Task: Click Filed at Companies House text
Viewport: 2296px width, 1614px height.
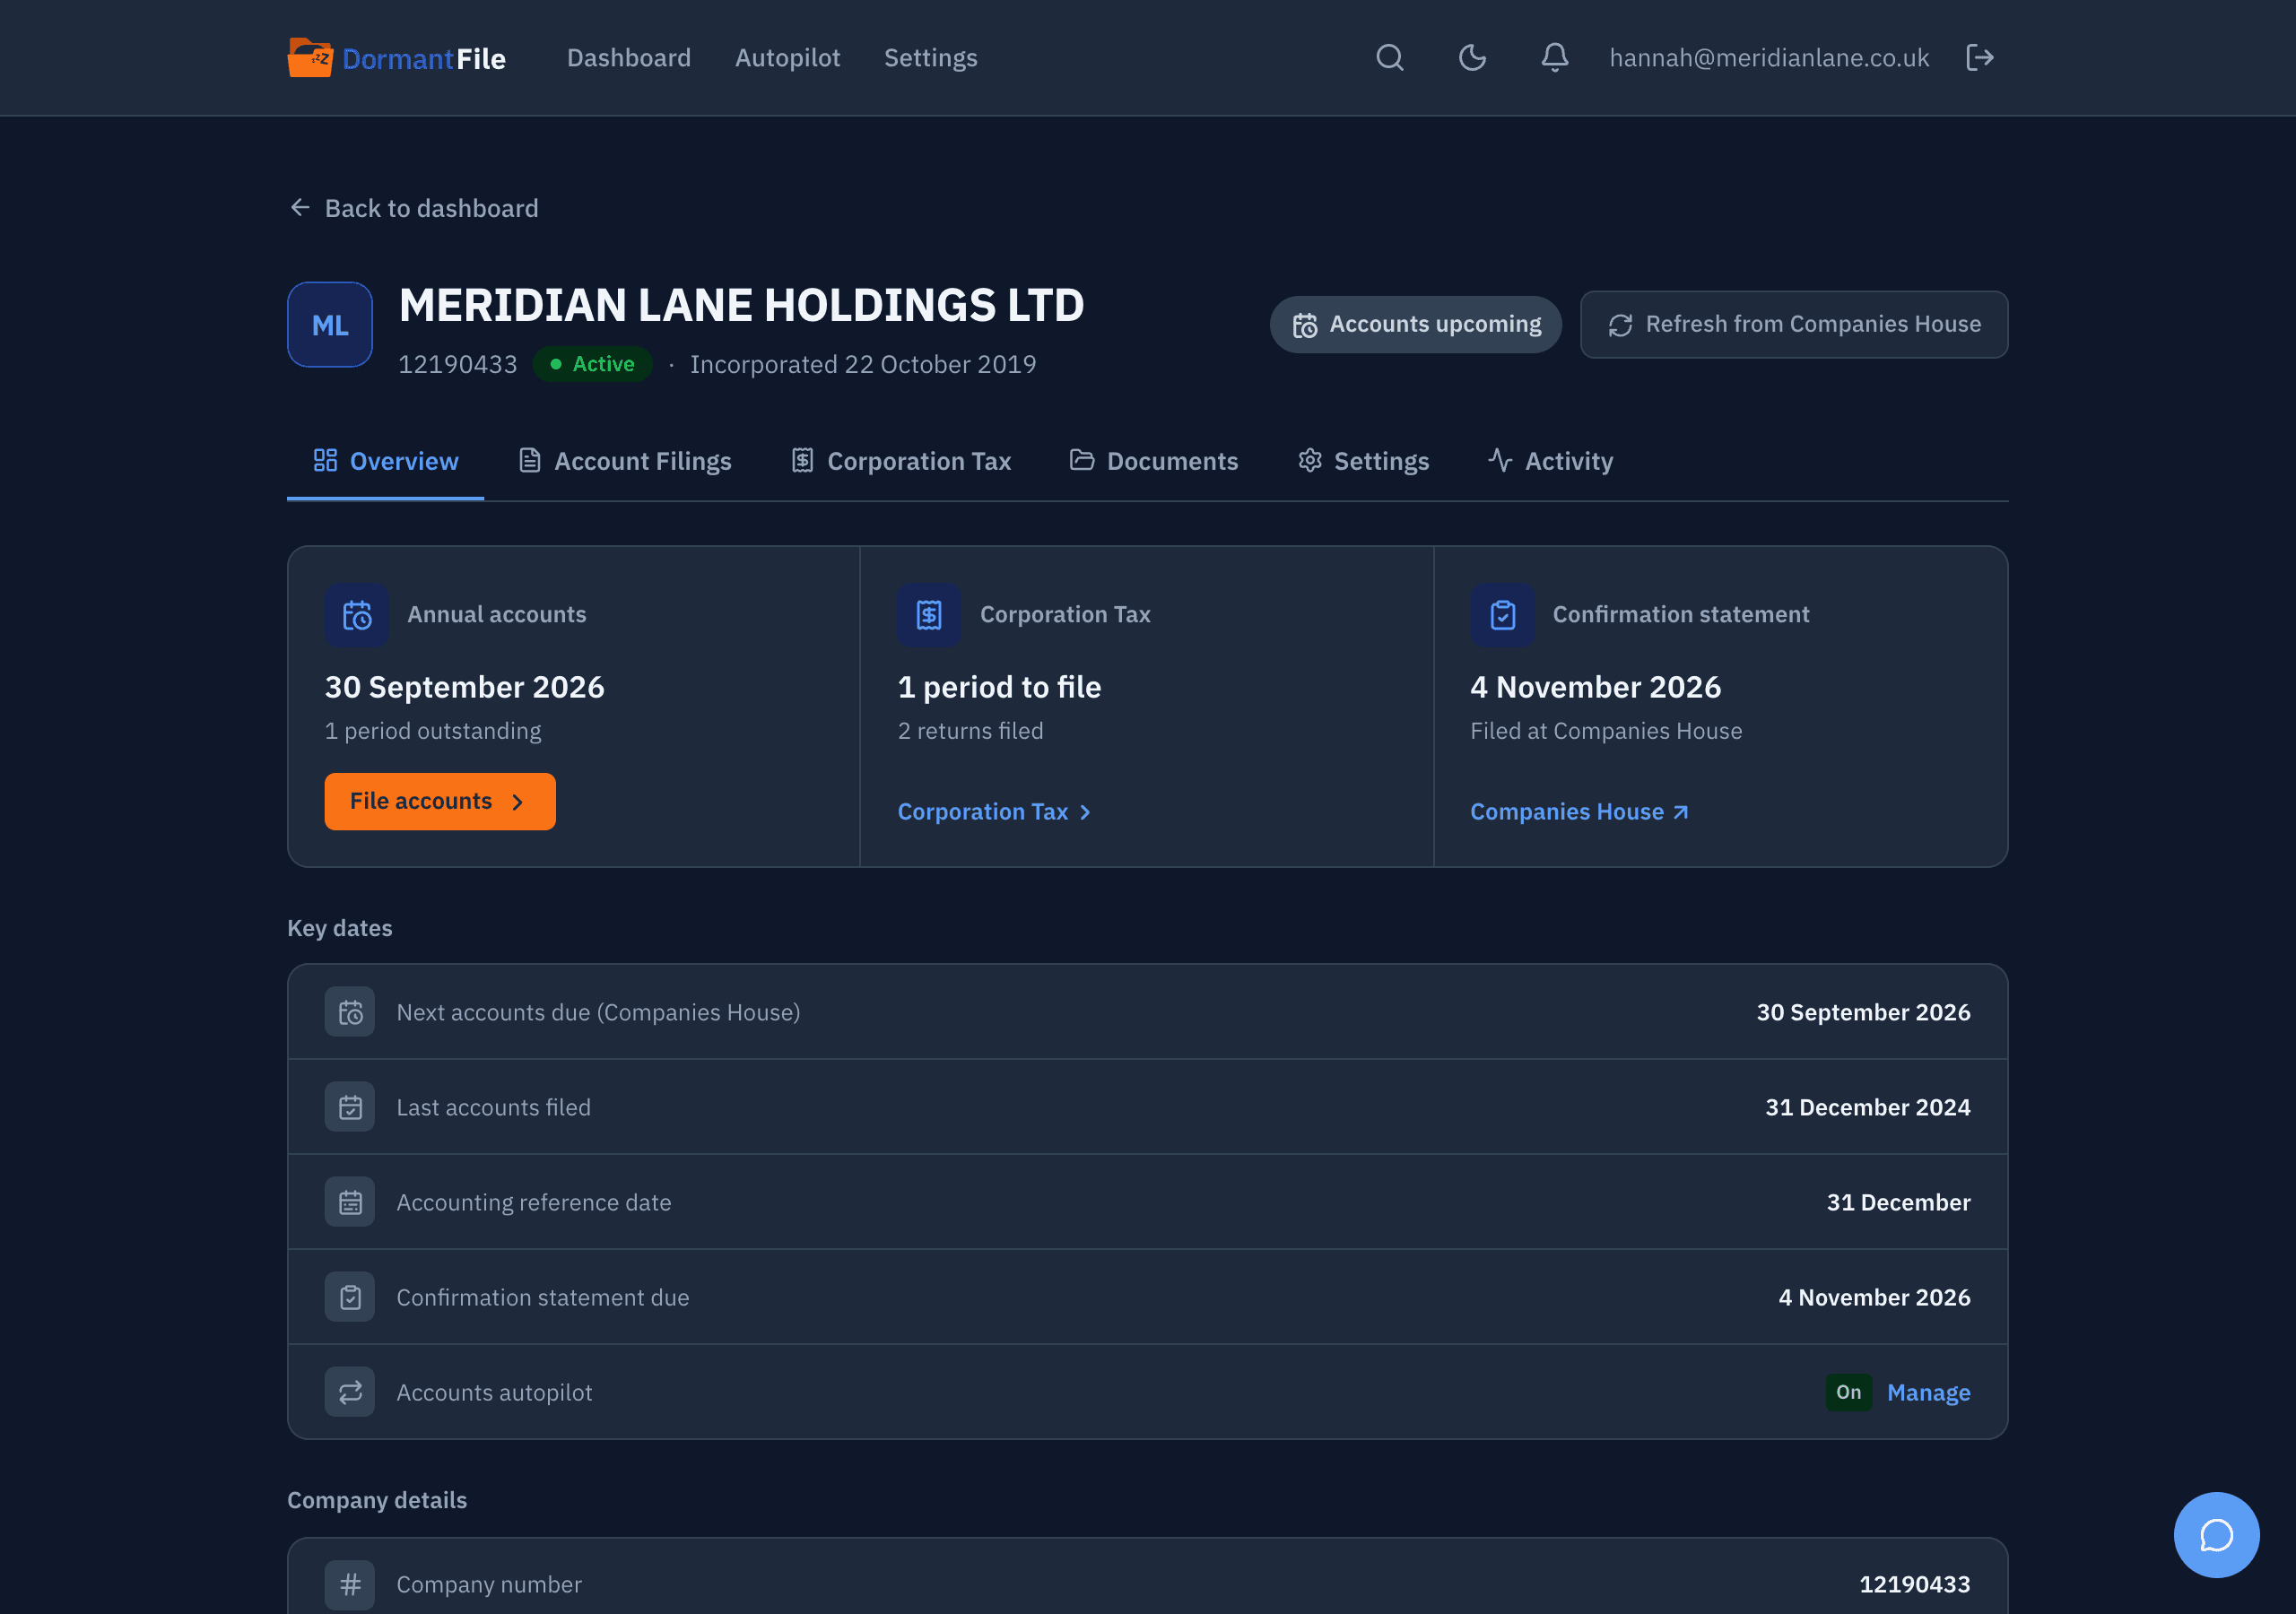Action: (x=1606, y=731)
